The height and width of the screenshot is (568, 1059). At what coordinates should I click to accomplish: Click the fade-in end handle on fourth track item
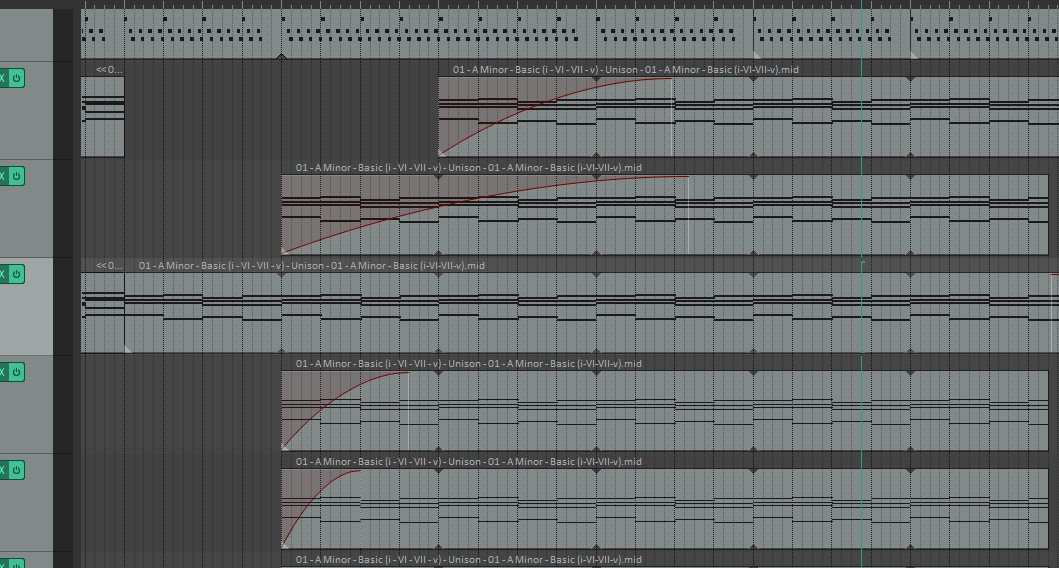409,373
